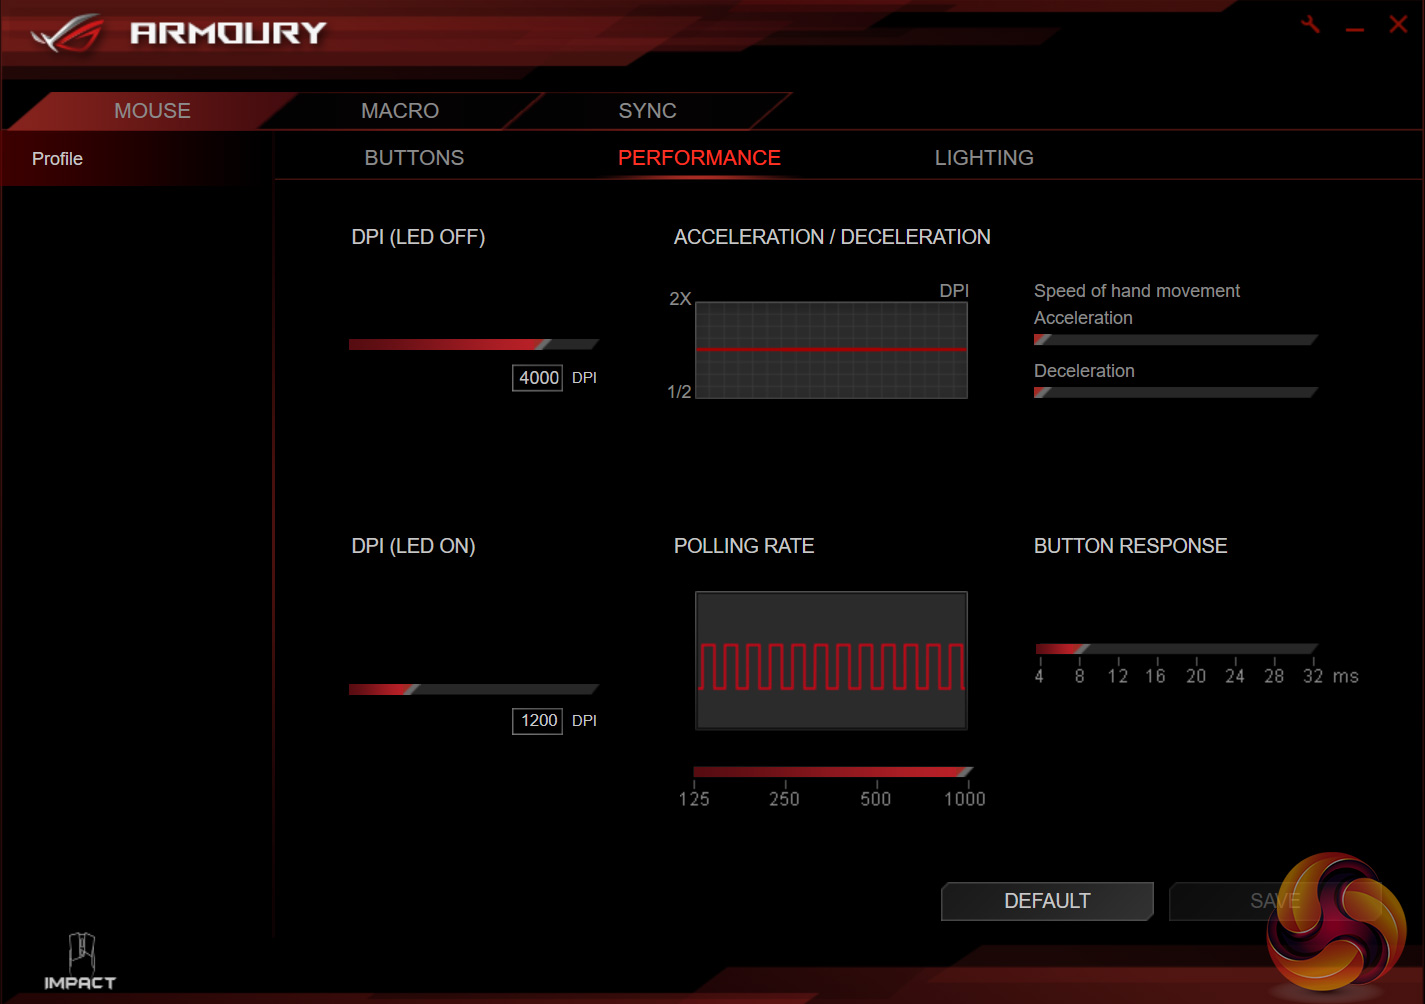Switch to the MOUSE tab
The height and width of the screenshot is (1004, 1425).
152,111
